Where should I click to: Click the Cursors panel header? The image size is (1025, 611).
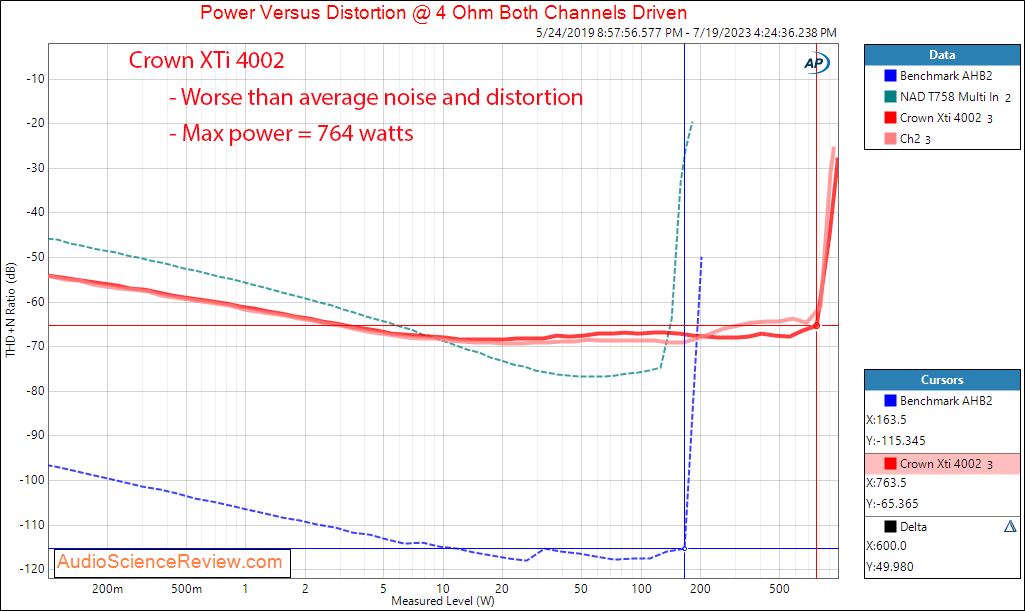tap(942, 380)
